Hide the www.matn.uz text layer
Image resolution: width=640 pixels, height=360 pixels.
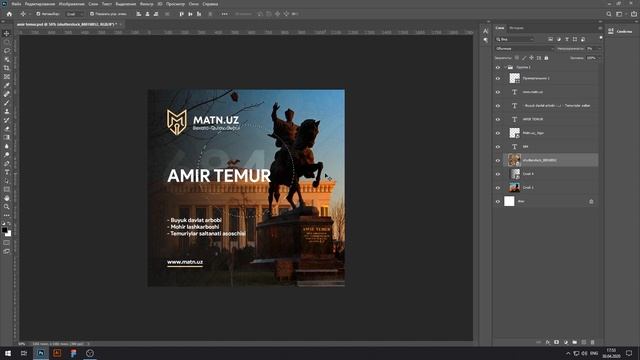coord(498,92)
